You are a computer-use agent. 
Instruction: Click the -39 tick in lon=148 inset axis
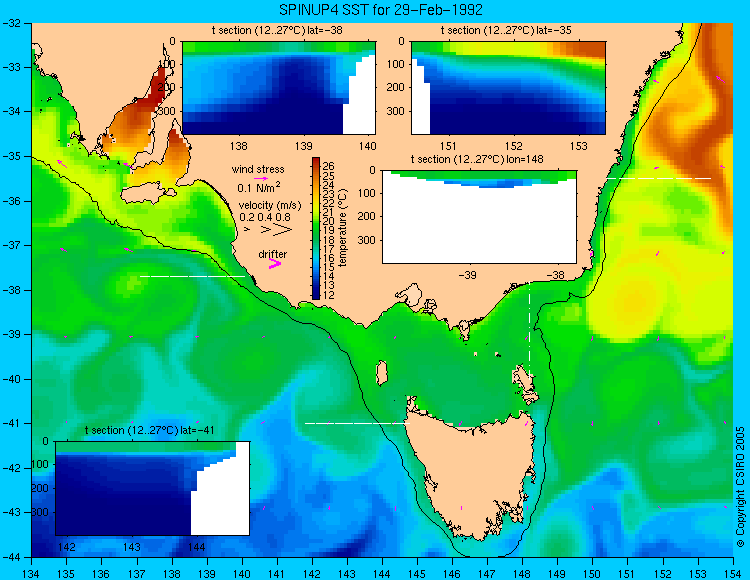(467, 275)
